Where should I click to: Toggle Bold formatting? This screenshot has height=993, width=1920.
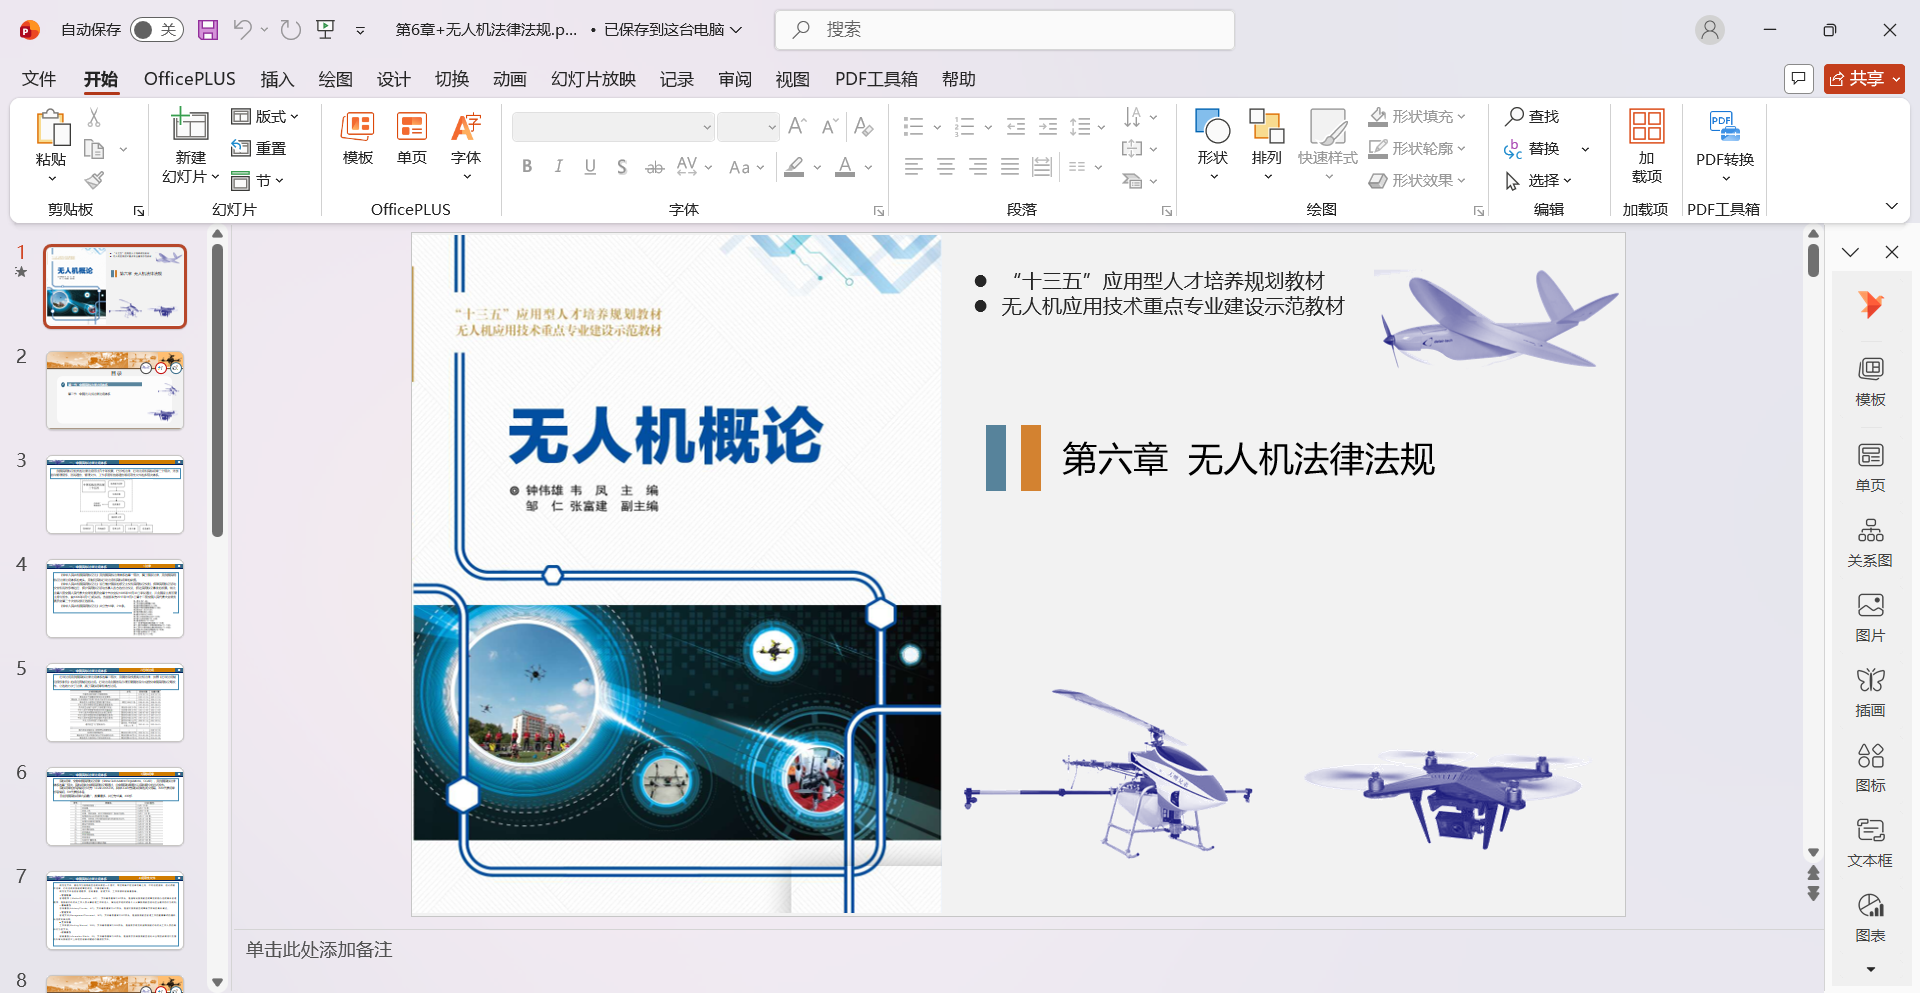(x=527, y=167)
